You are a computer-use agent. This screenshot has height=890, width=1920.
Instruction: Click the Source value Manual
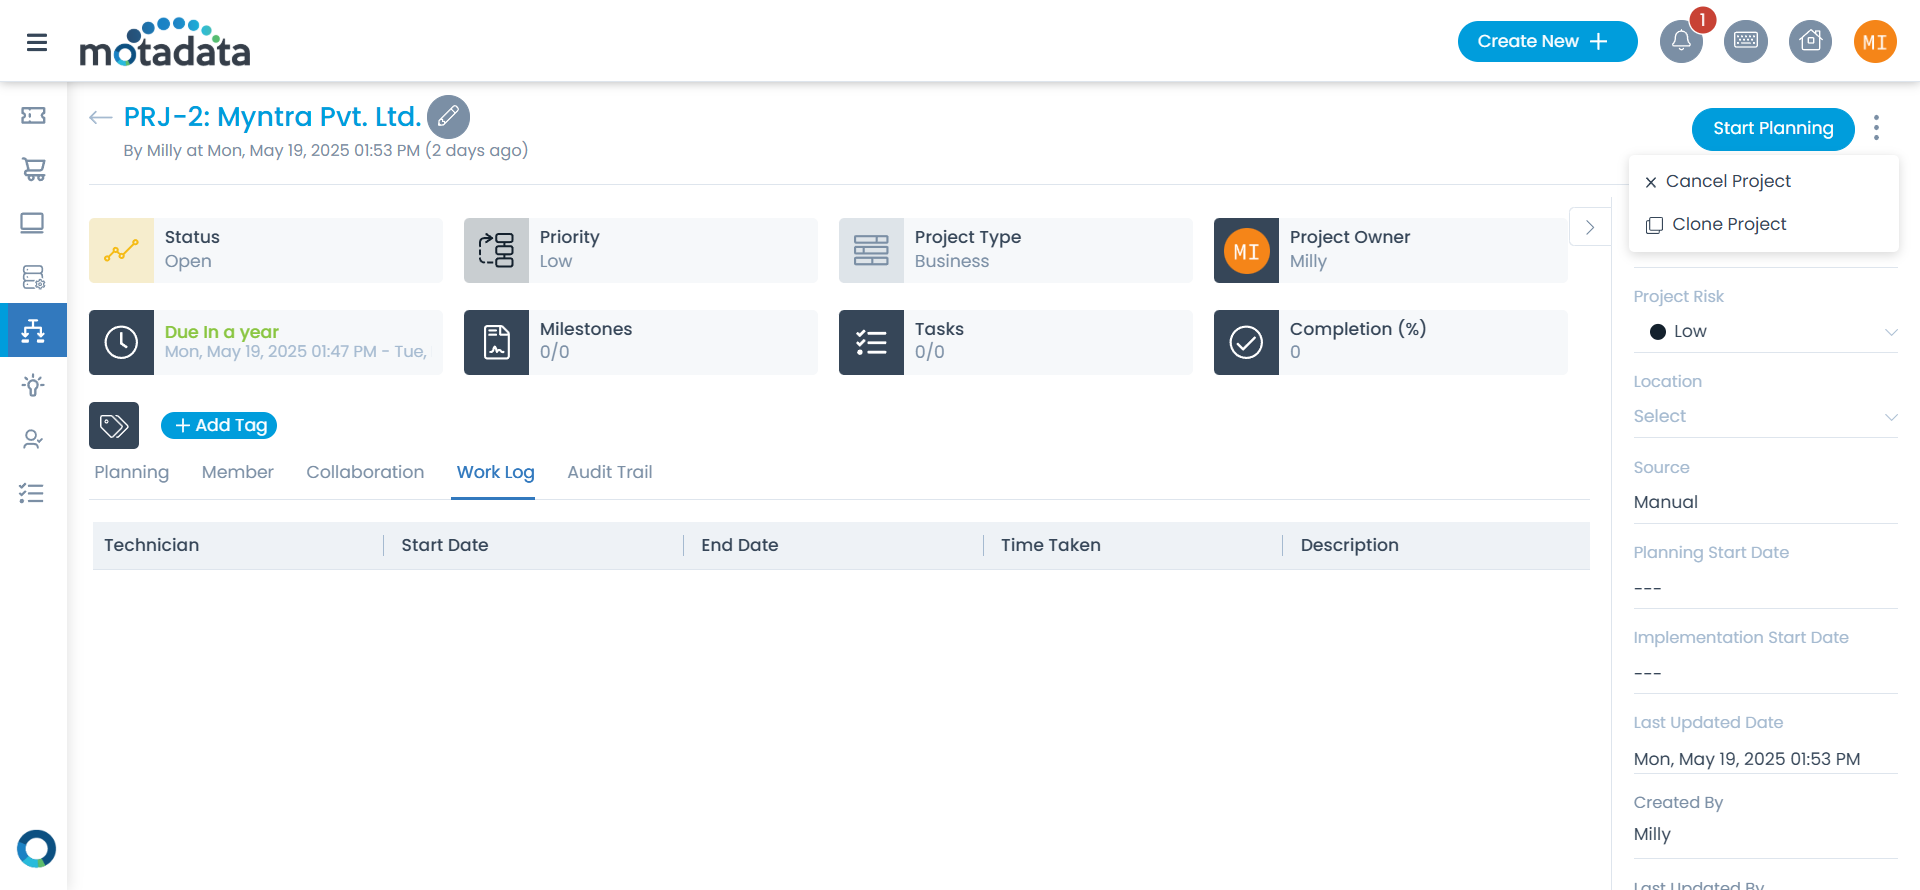[x=1666, y=502]
